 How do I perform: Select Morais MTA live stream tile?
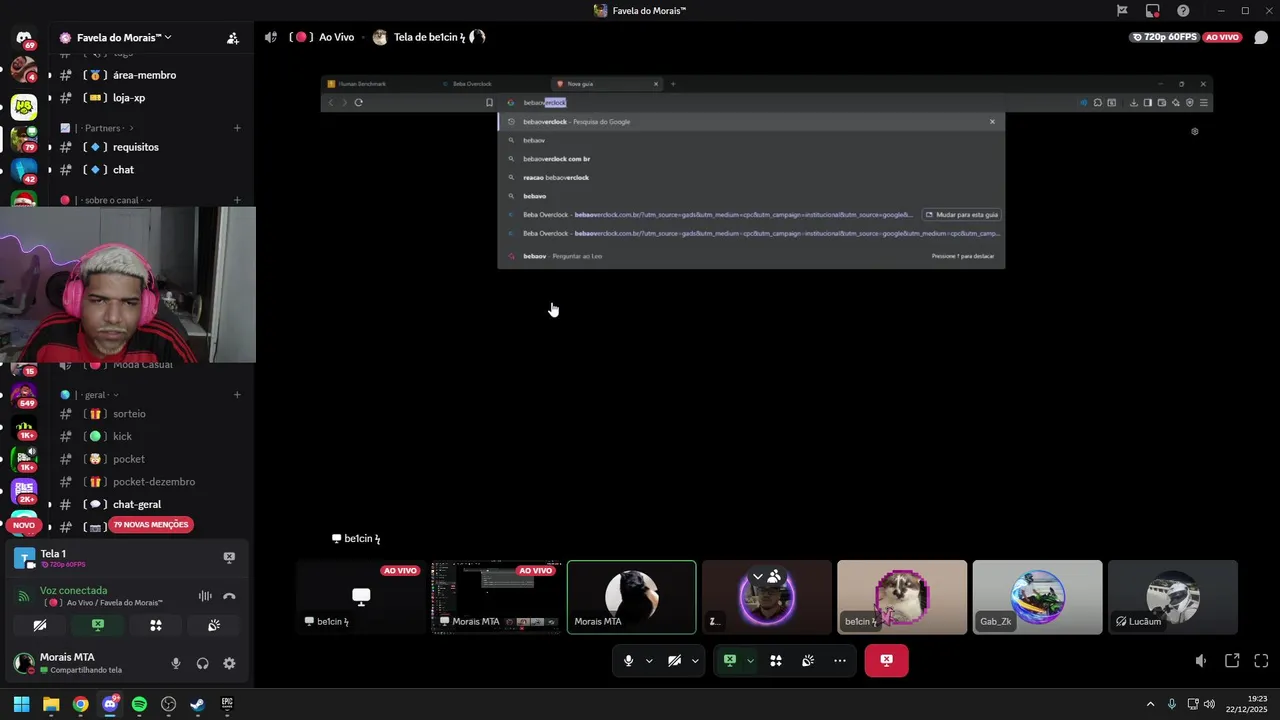click(x=496, y=597)
